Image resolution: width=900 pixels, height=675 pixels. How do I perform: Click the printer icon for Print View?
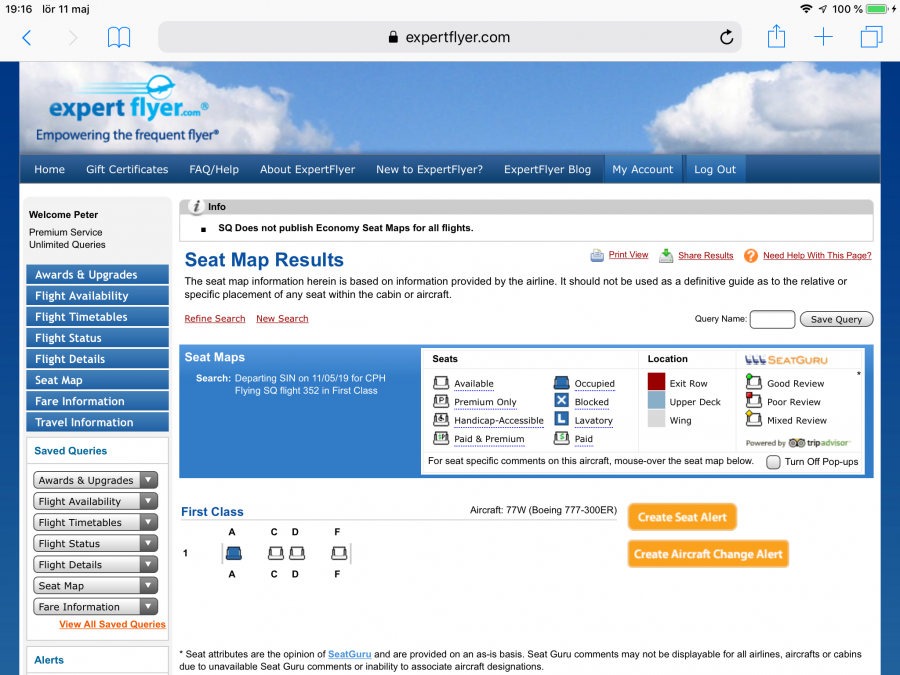pos(597,255)
